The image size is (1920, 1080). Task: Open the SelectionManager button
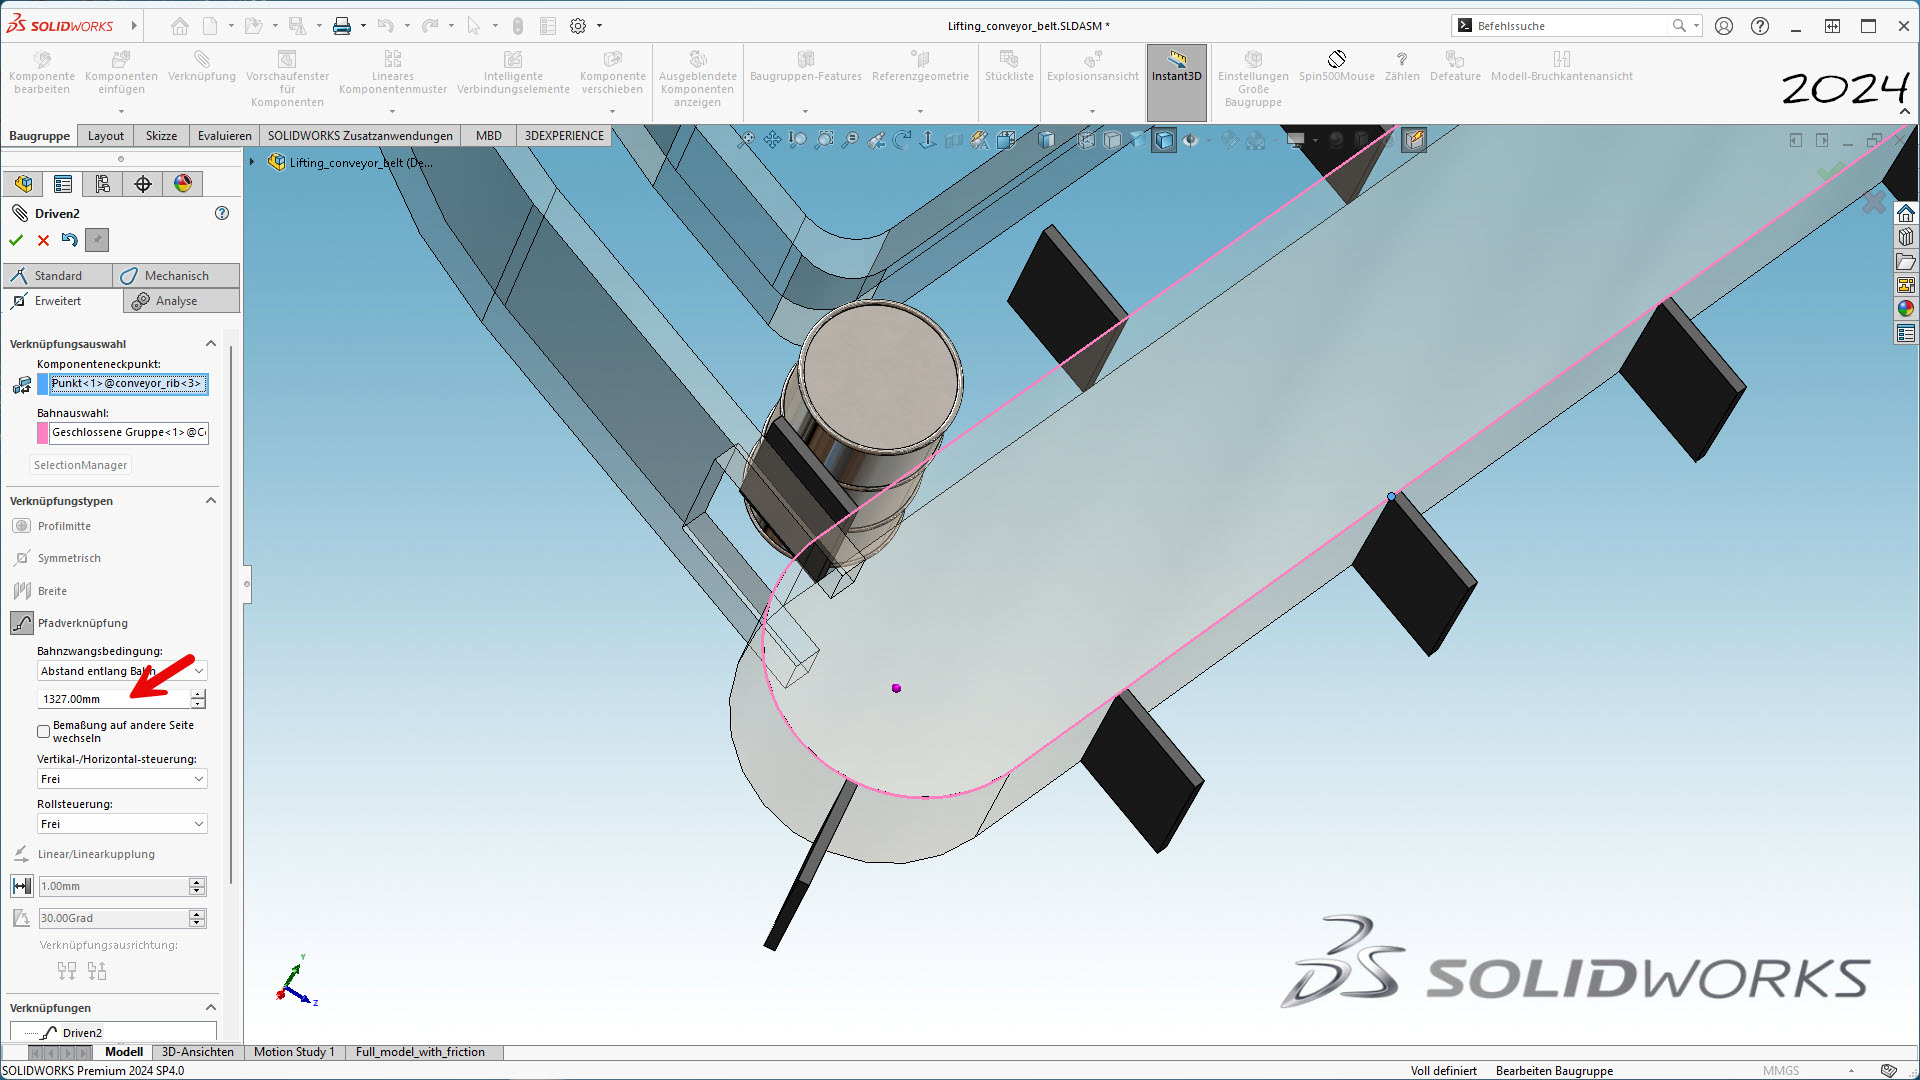[80, 465]
